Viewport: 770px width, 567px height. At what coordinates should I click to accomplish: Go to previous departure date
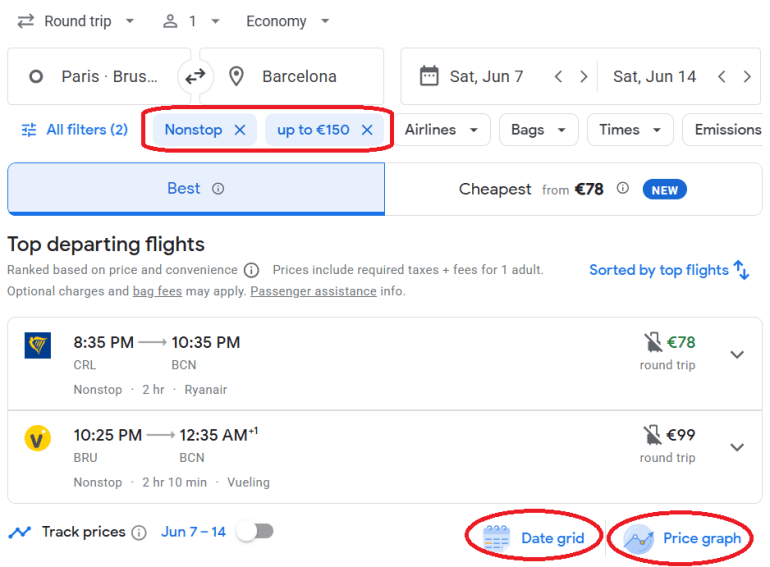559,76
